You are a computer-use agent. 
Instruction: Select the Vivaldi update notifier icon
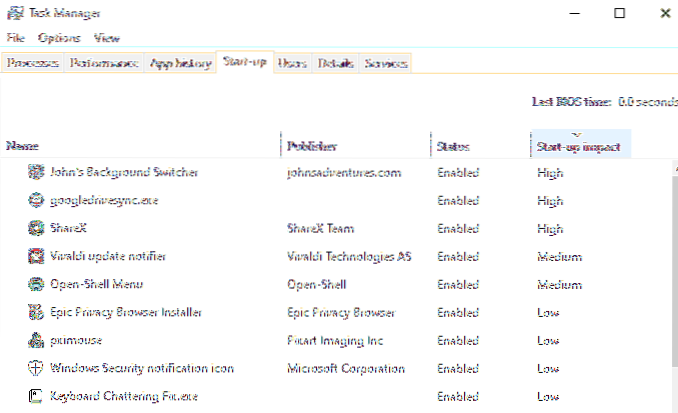point(36,256)
